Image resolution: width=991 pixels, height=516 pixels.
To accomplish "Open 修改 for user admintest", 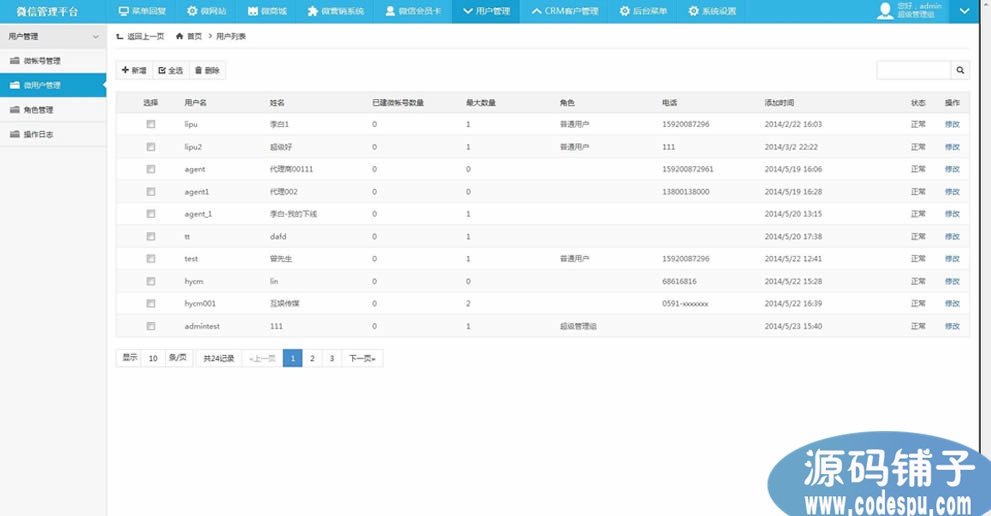I will [952, 326].
